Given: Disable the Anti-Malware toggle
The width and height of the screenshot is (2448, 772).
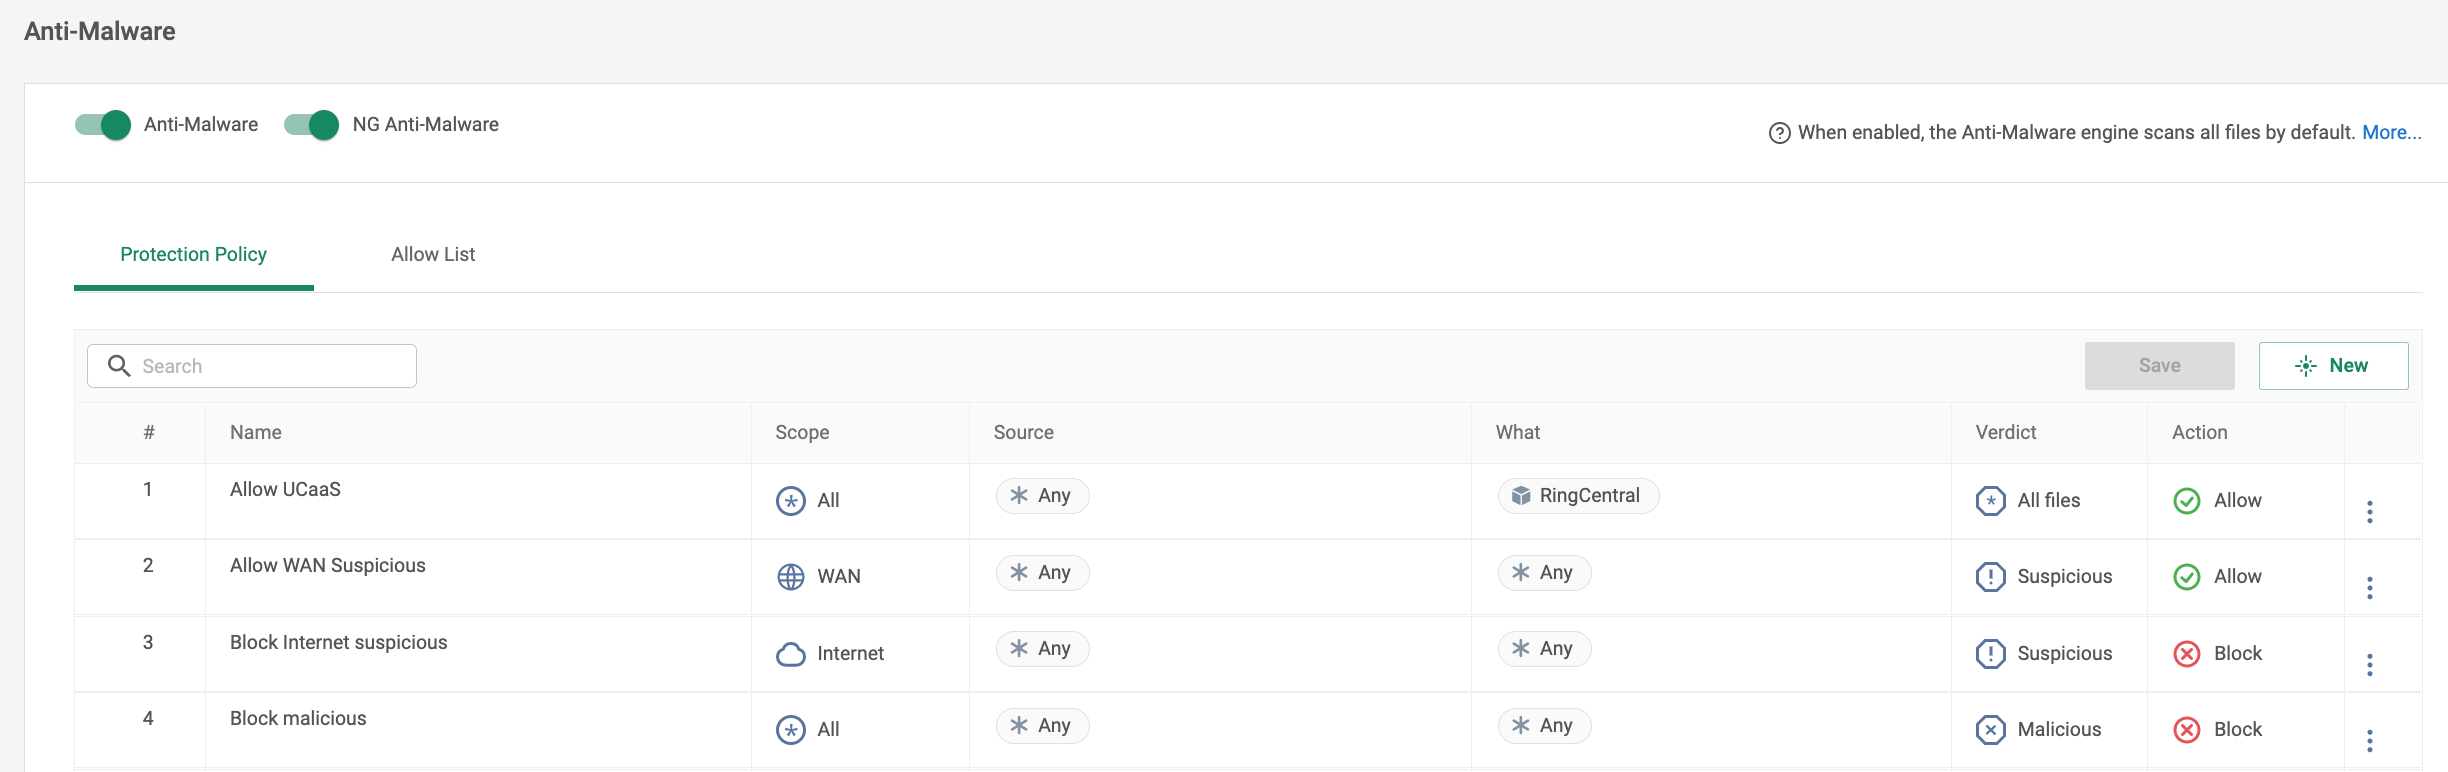Looking at the screenshot, I should (103, 125).
